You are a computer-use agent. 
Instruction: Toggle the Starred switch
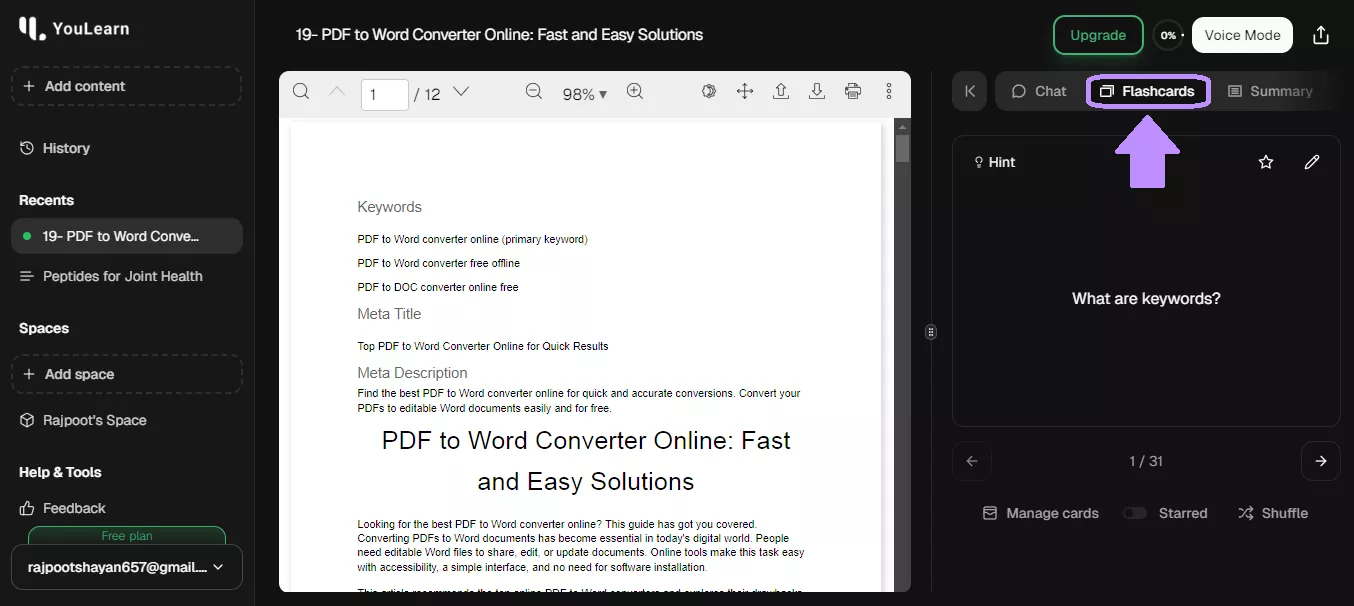click(1134, 513)
